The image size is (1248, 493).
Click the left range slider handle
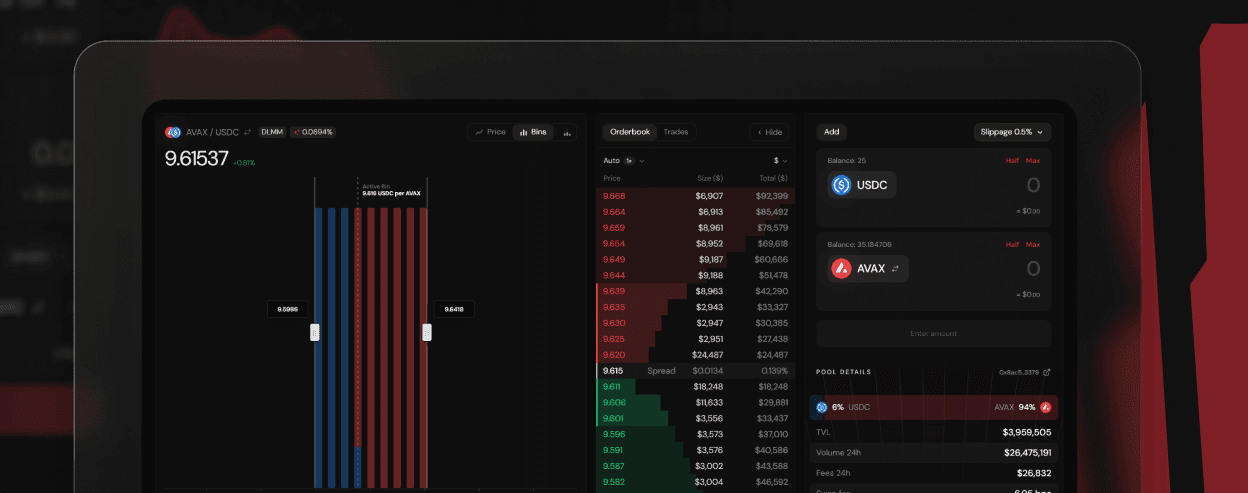point(315,332)
